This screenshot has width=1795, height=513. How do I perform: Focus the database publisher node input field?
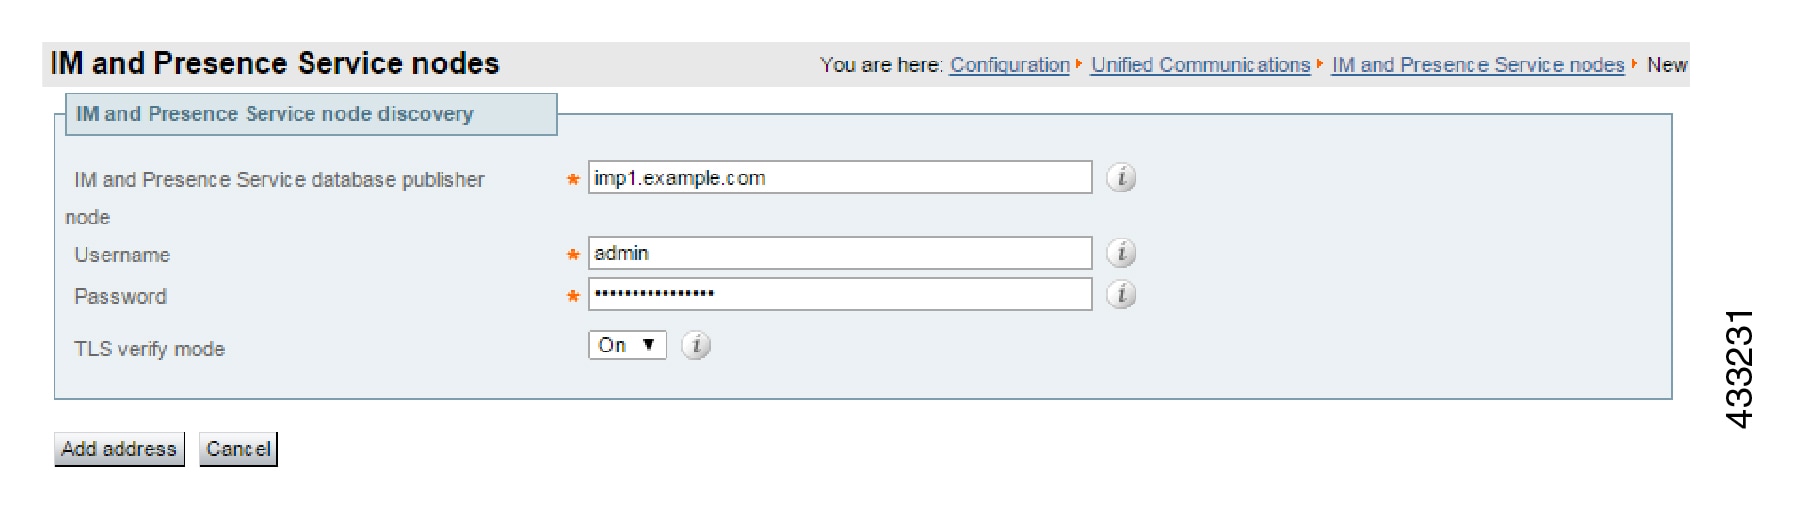pos(839,178)
